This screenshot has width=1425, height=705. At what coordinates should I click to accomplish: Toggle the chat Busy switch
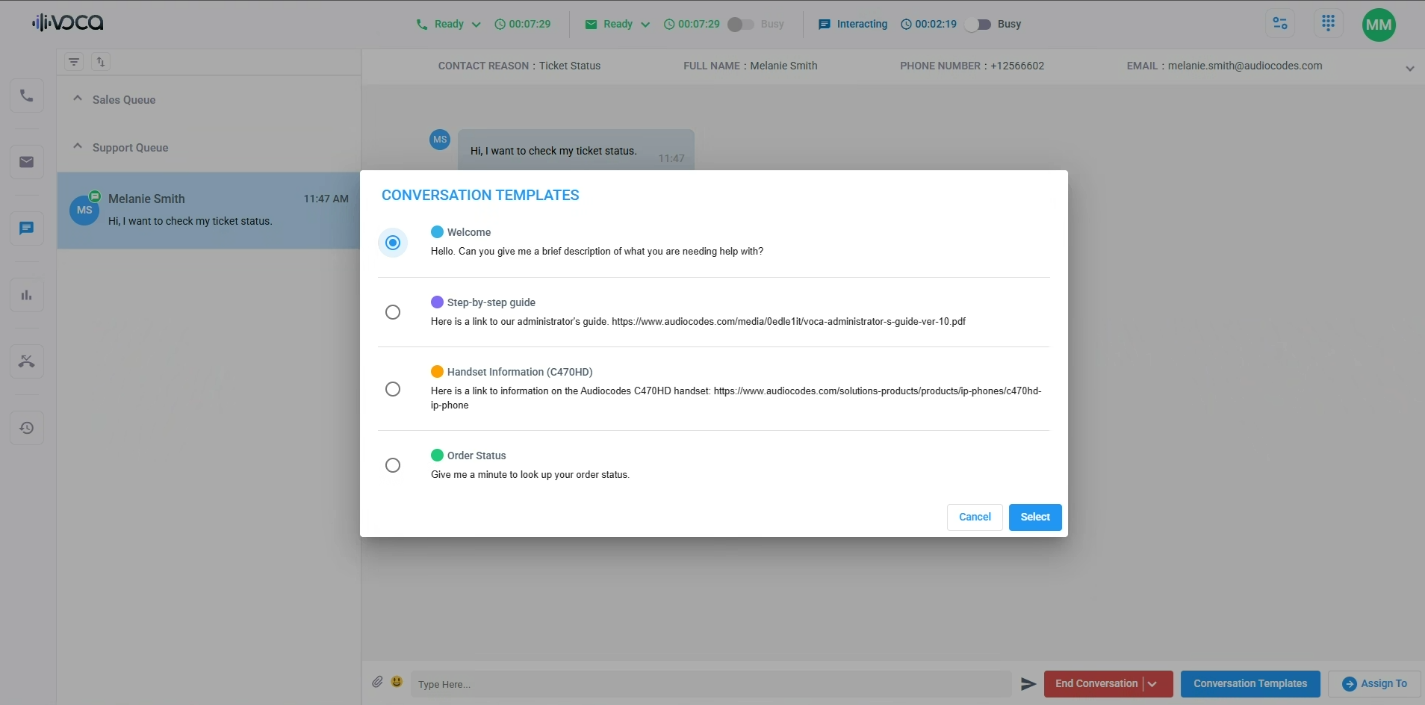(976, 24)
